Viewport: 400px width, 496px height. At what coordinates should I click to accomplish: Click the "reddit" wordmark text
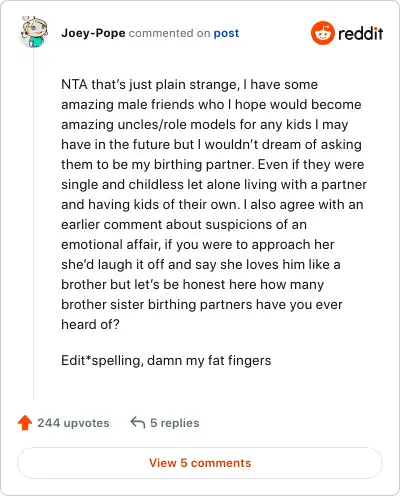[x=360, y=33]
